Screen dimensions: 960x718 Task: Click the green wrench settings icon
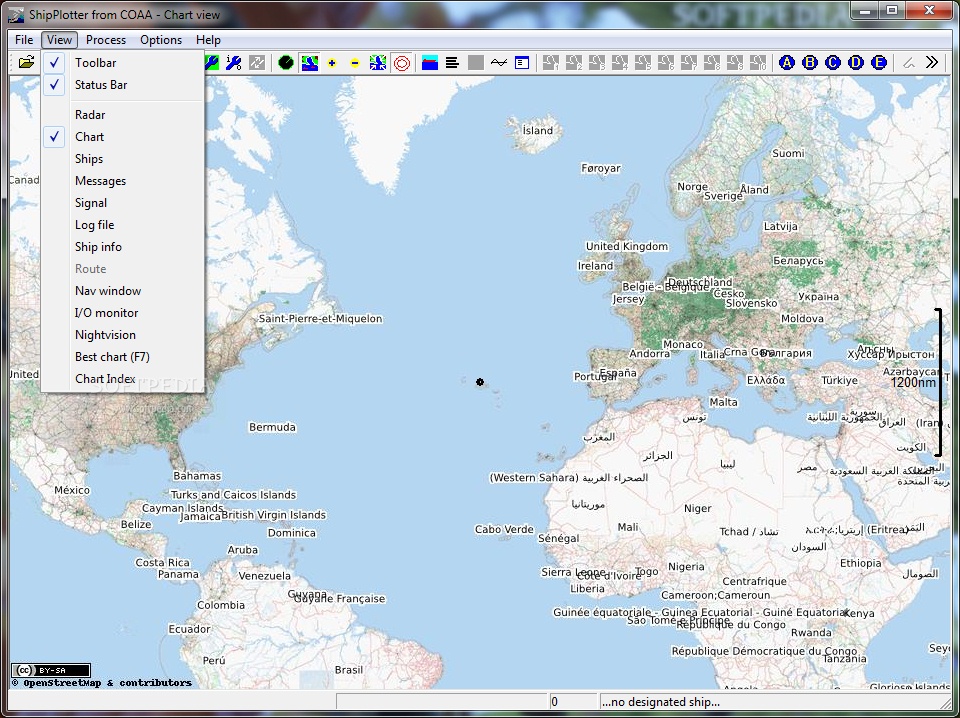(x=212, y=62)
